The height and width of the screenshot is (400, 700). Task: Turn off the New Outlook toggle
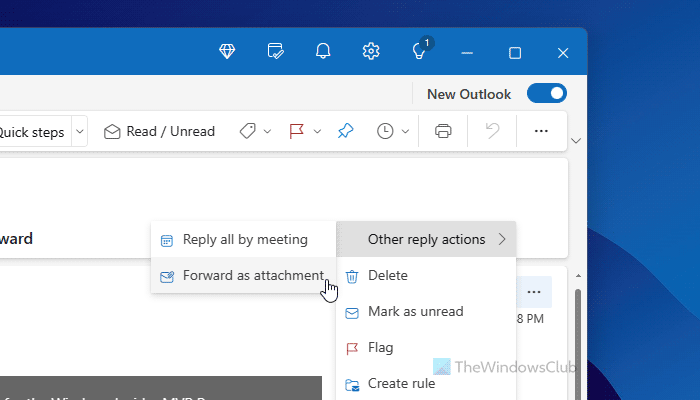[546, 94]
